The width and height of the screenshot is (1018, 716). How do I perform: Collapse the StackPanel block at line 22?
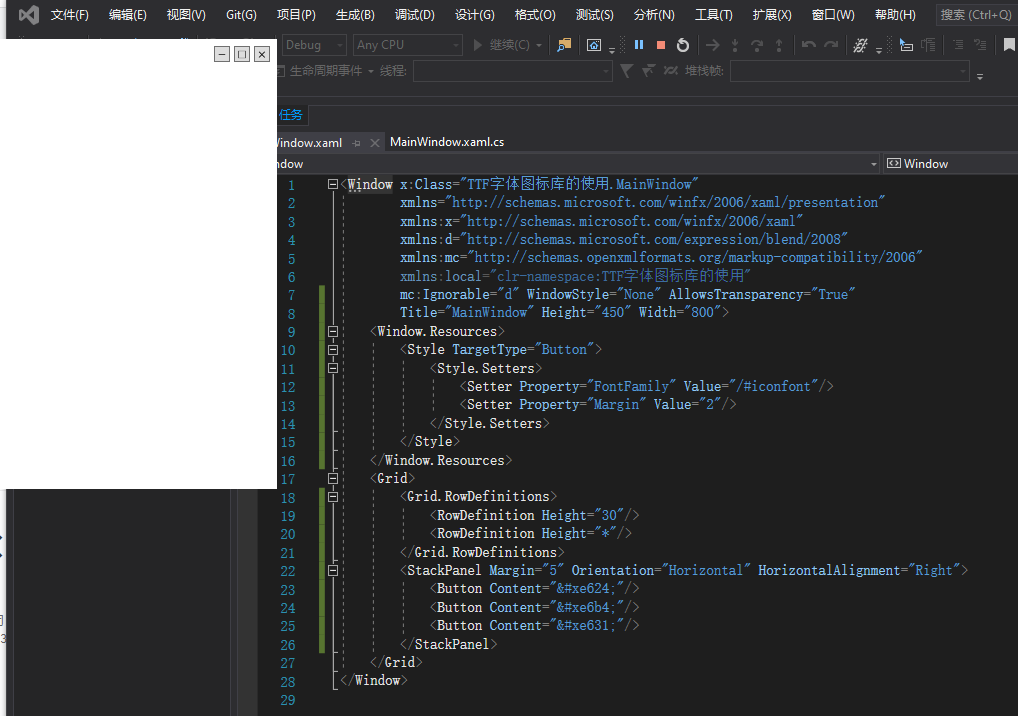point(333,571)
